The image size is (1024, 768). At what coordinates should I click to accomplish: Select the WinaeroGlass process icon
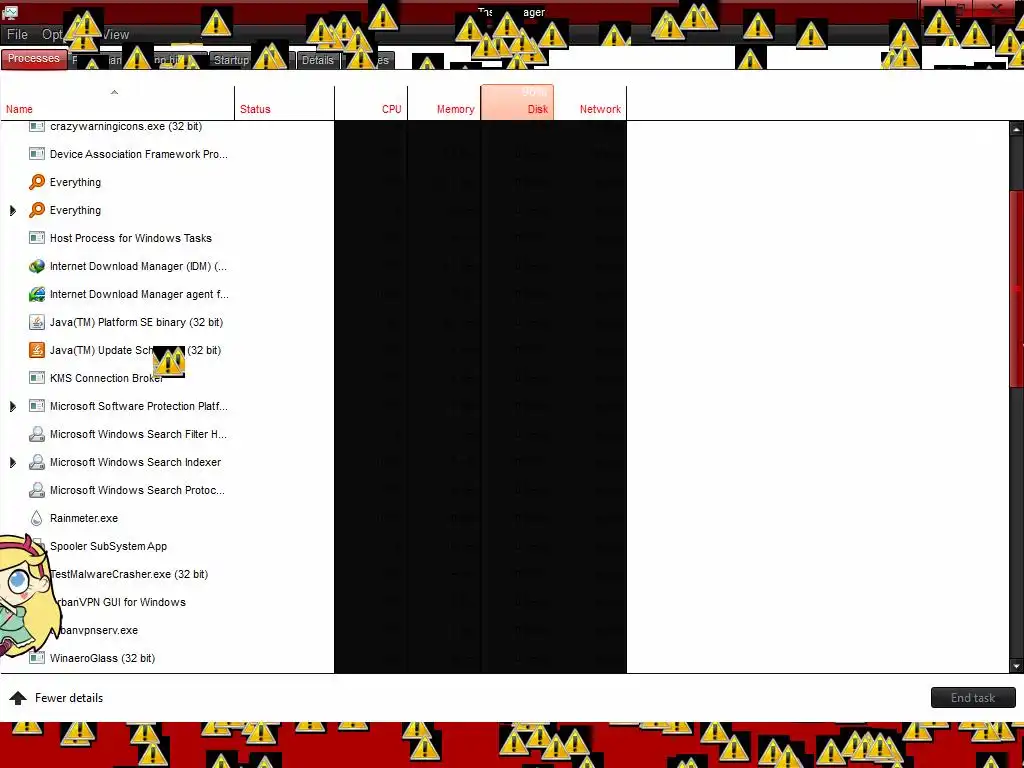[x=37, y=658]
